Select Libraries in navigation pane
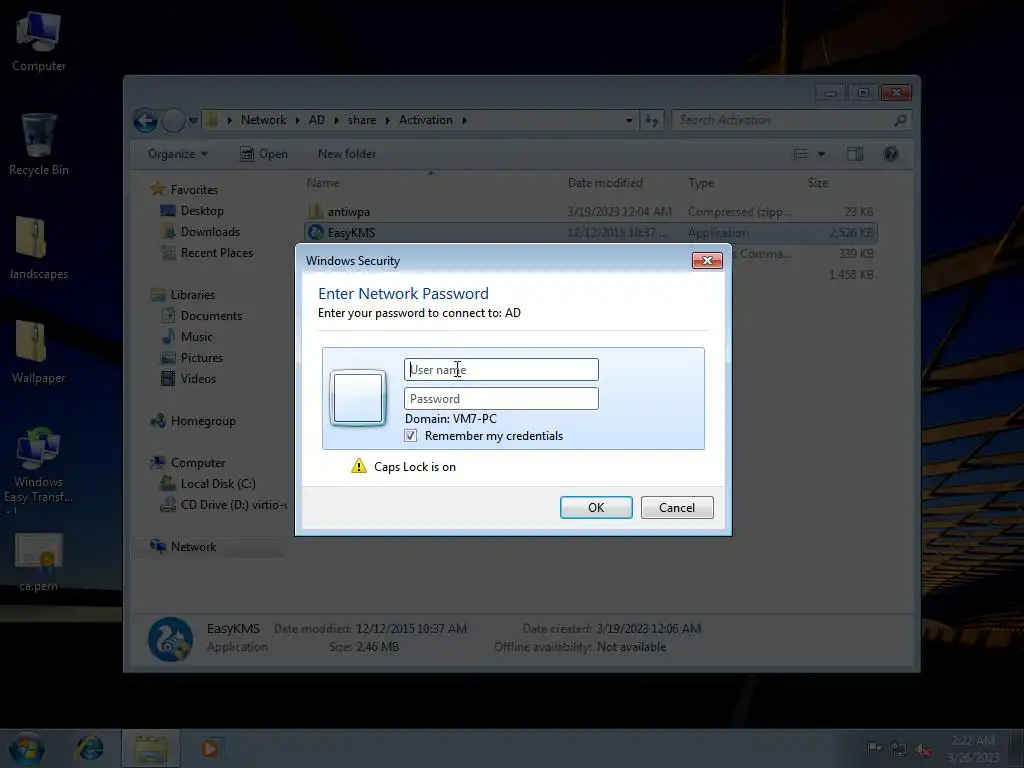The height and width of the screenshot is (768, 1024). [193, 295]
